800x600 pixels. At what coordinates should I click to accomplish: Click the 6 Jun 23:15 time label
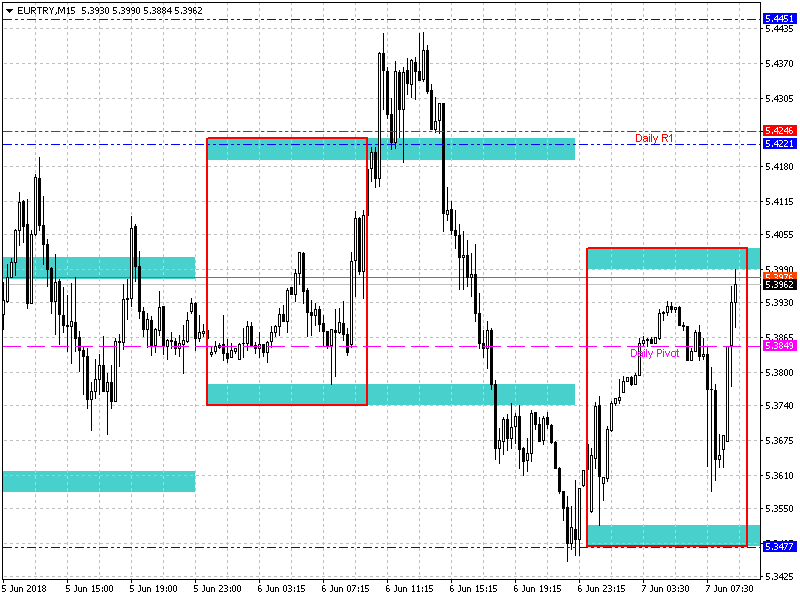point(603,589)
